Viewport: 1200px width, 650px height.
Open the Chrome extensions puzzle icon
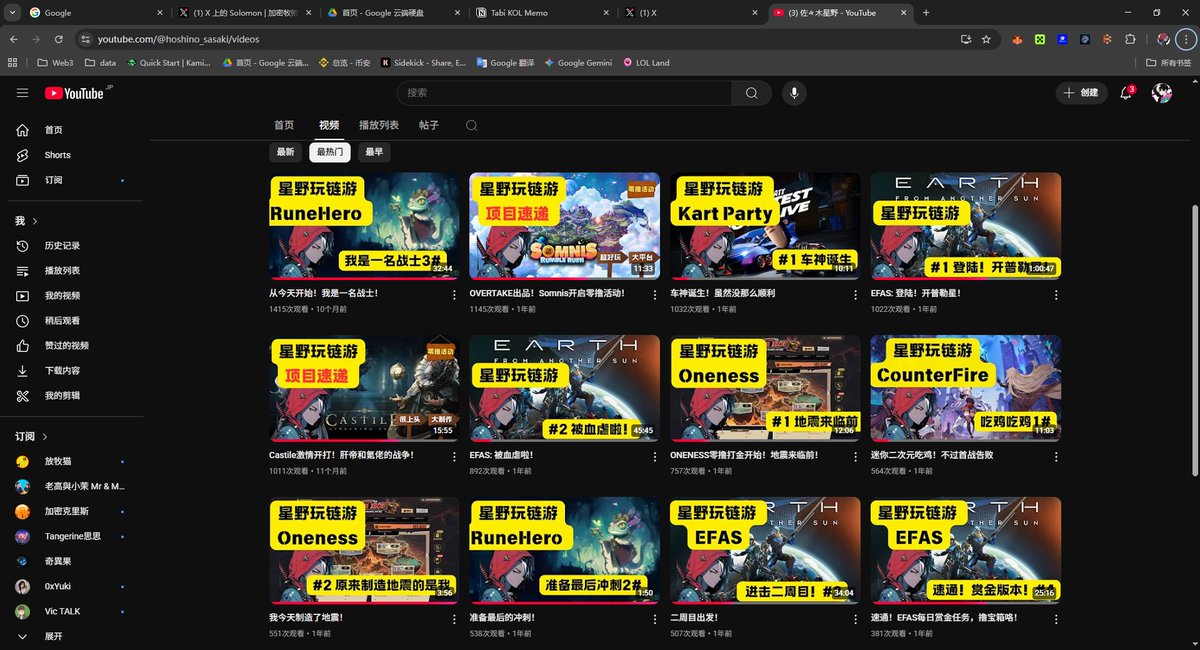(x=1130, y=39)
